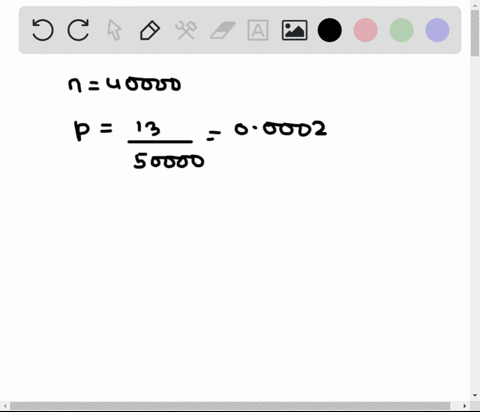Select the eraser tool

tap(222, 30)
